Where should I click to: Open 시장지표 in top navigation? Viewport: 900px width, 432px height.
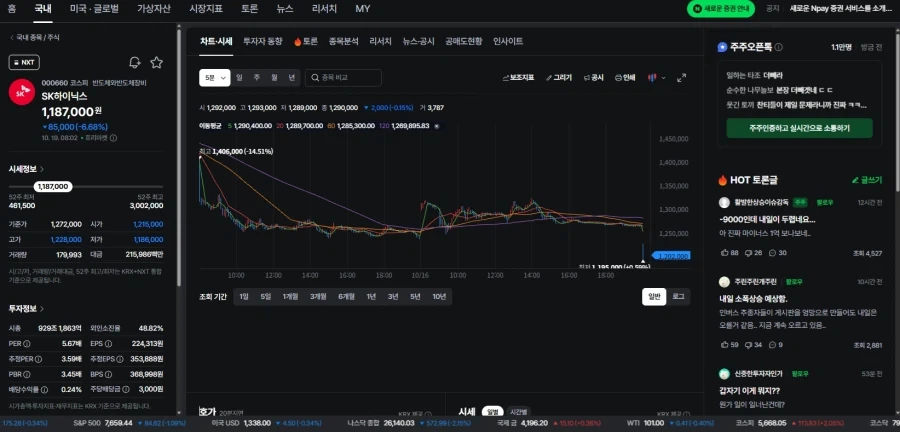[x=206, y=9]
